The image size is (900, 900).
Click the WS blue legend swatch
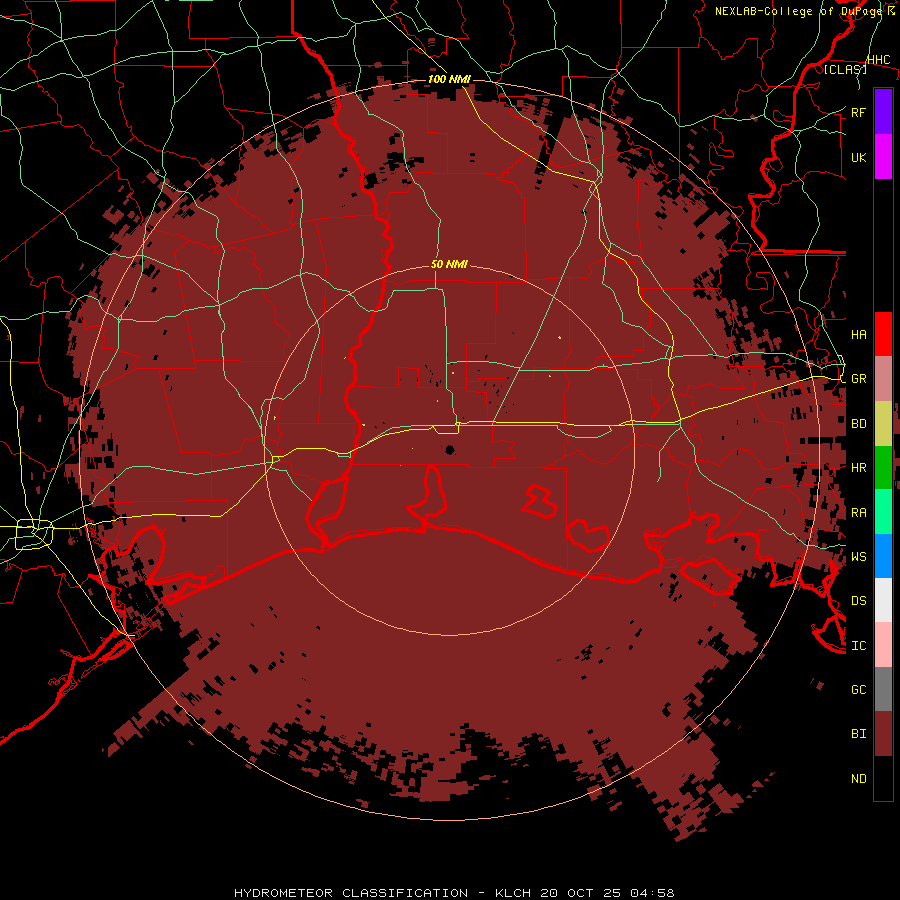[883, 556]
